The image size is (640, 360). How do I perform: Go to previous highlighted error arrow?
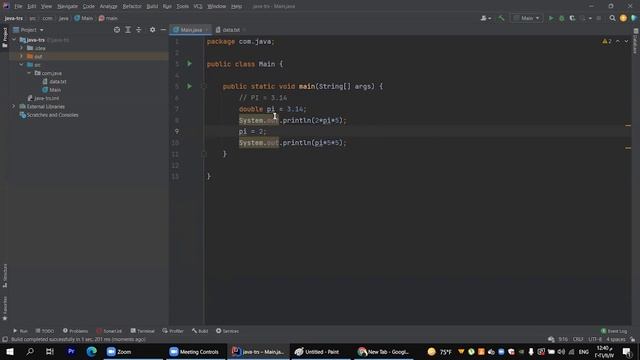[x=618, y=41]
